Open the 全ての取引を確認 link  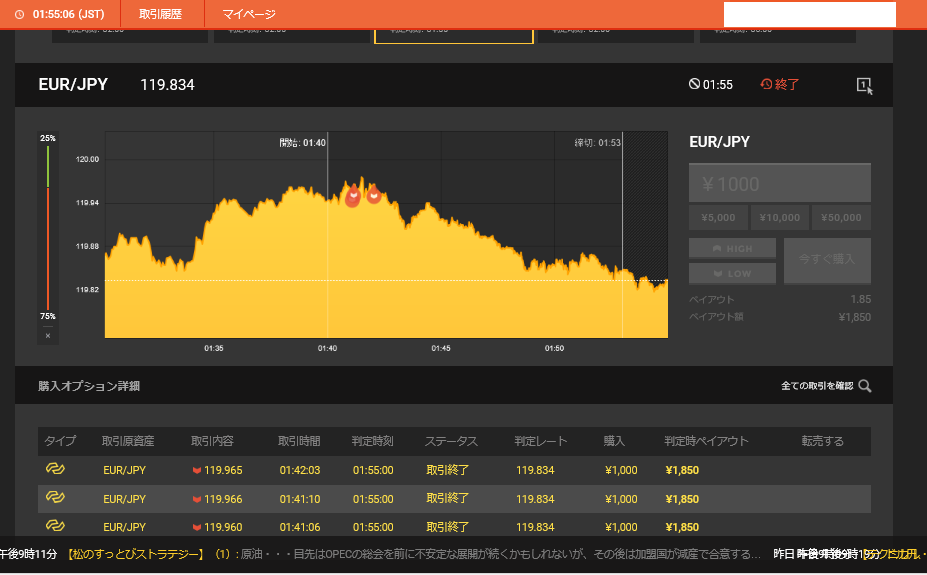coord(817,386)
